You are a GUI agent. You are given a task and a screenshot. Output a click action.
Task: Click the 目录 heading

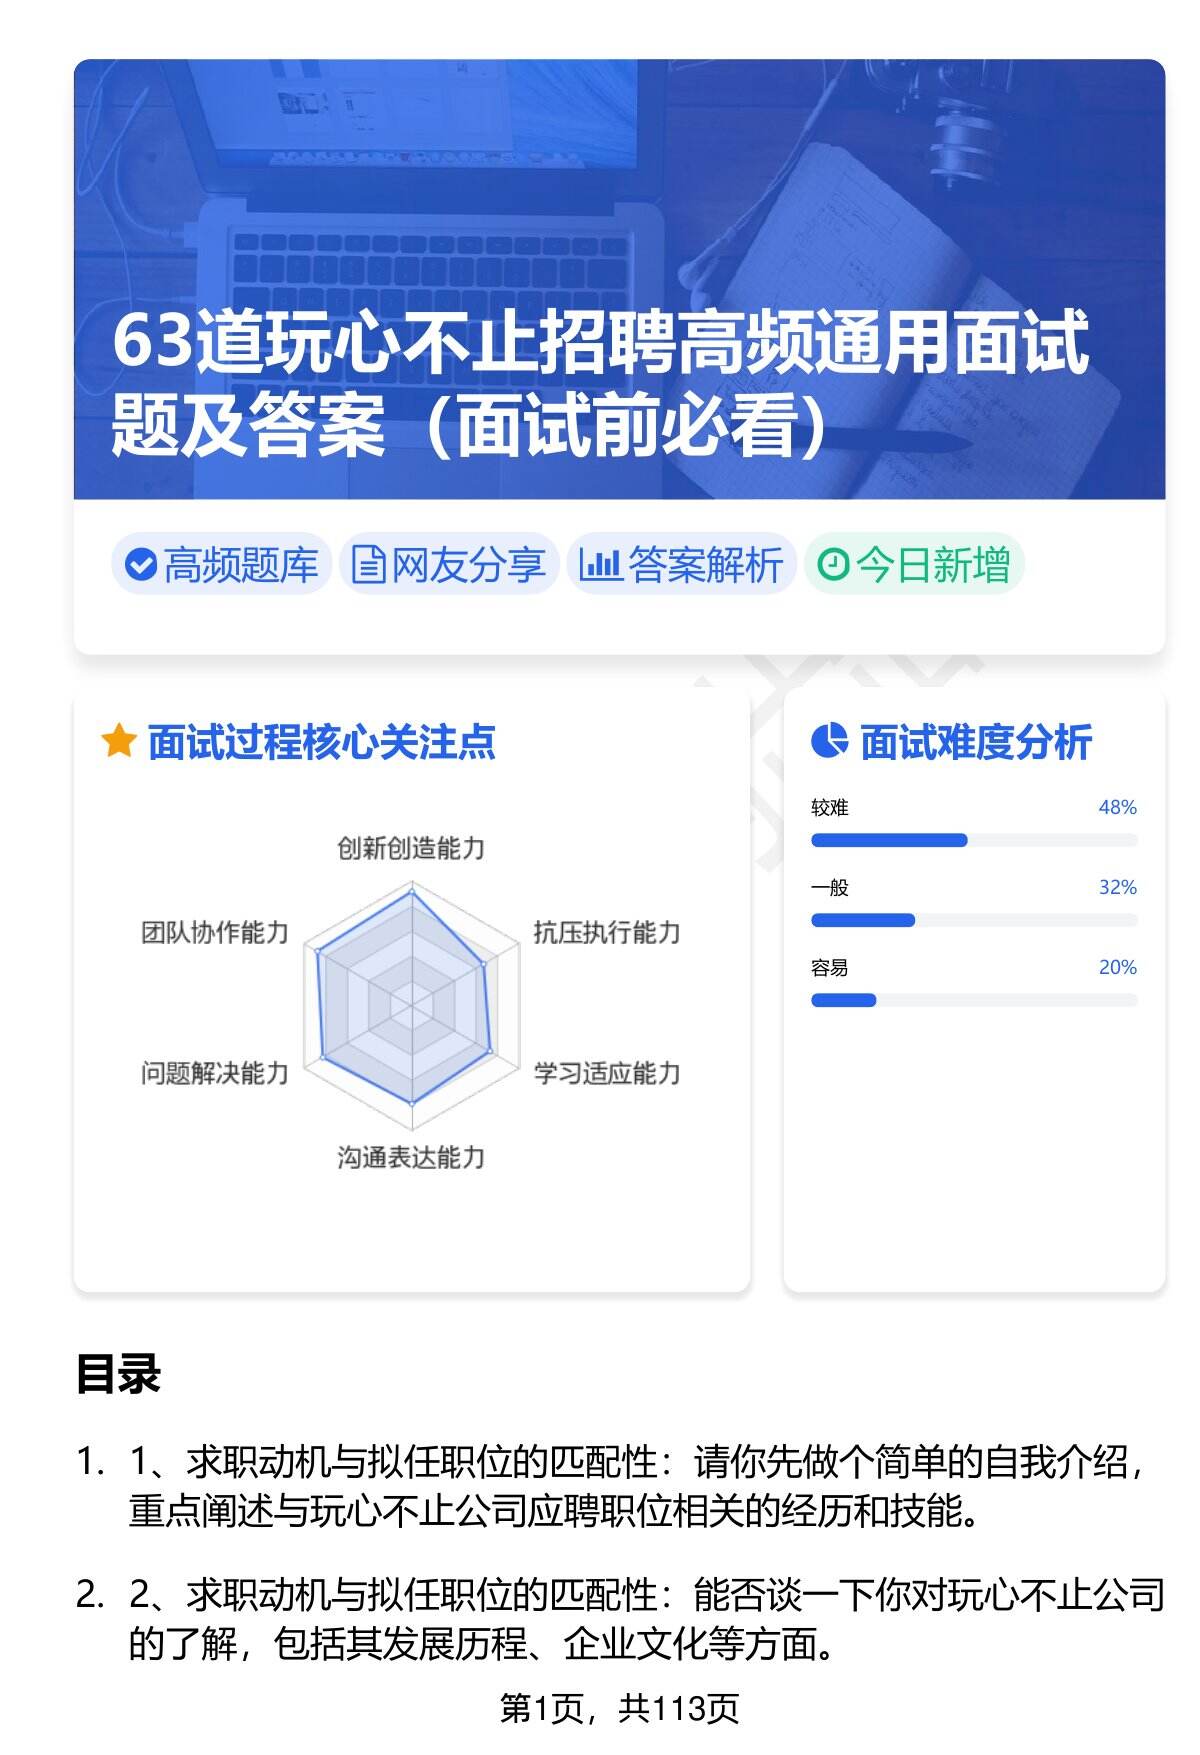coord(118,1374)
